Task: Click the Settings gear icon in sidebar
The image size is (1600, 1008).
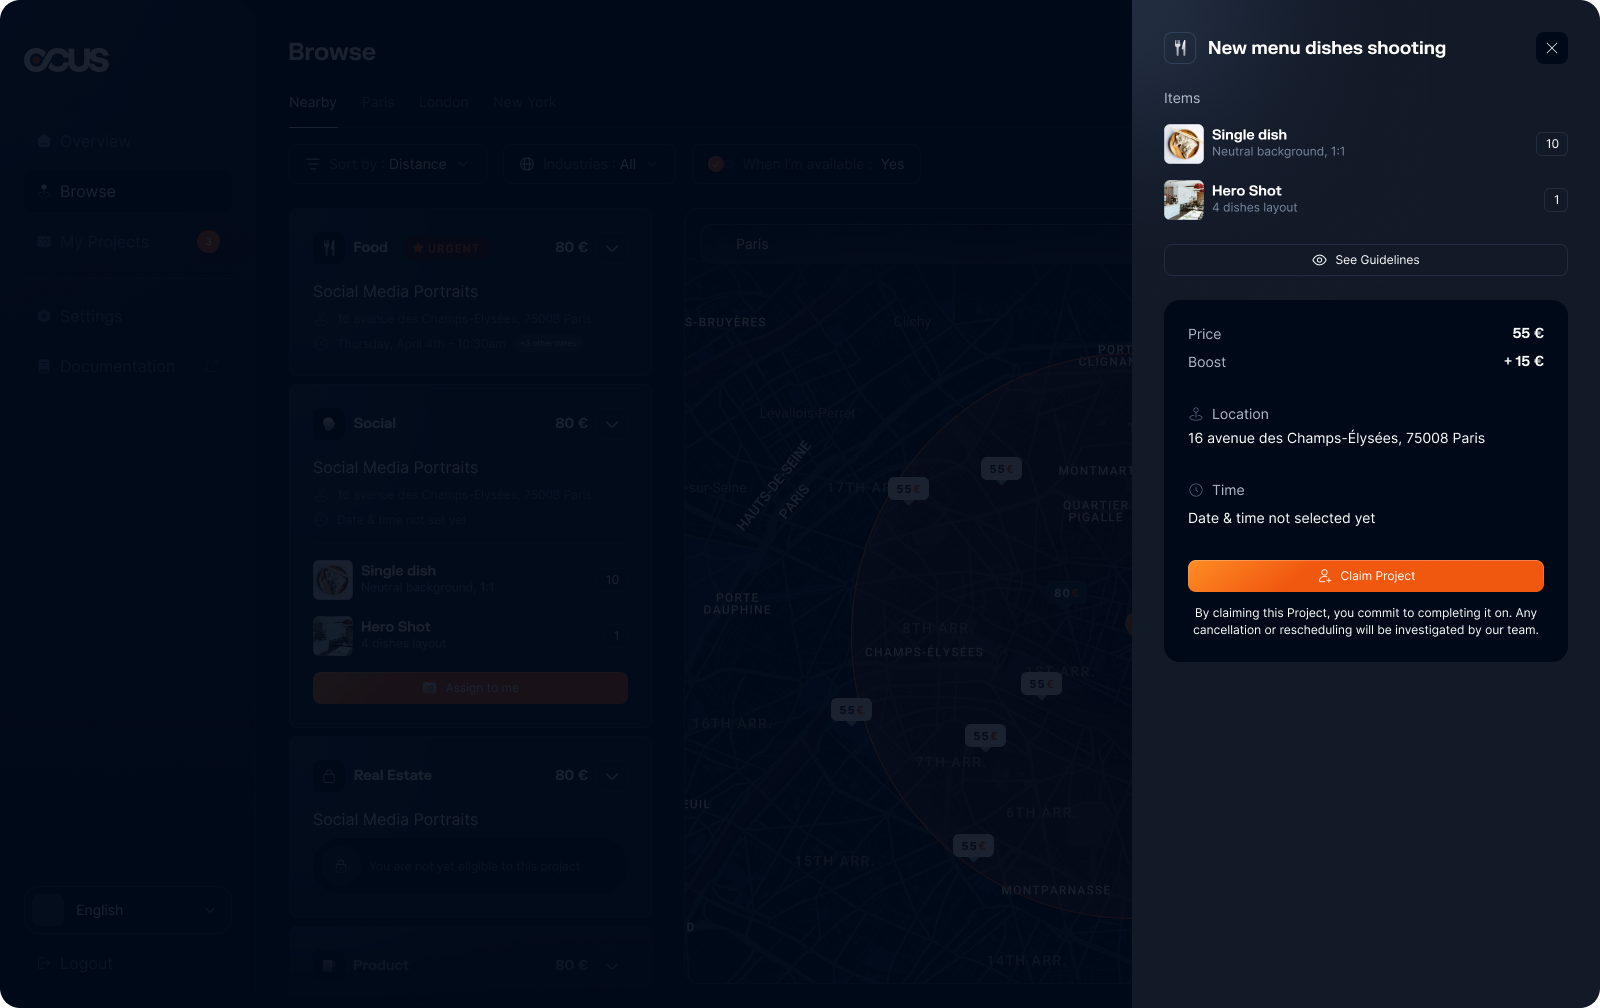Action: [44, 316]
